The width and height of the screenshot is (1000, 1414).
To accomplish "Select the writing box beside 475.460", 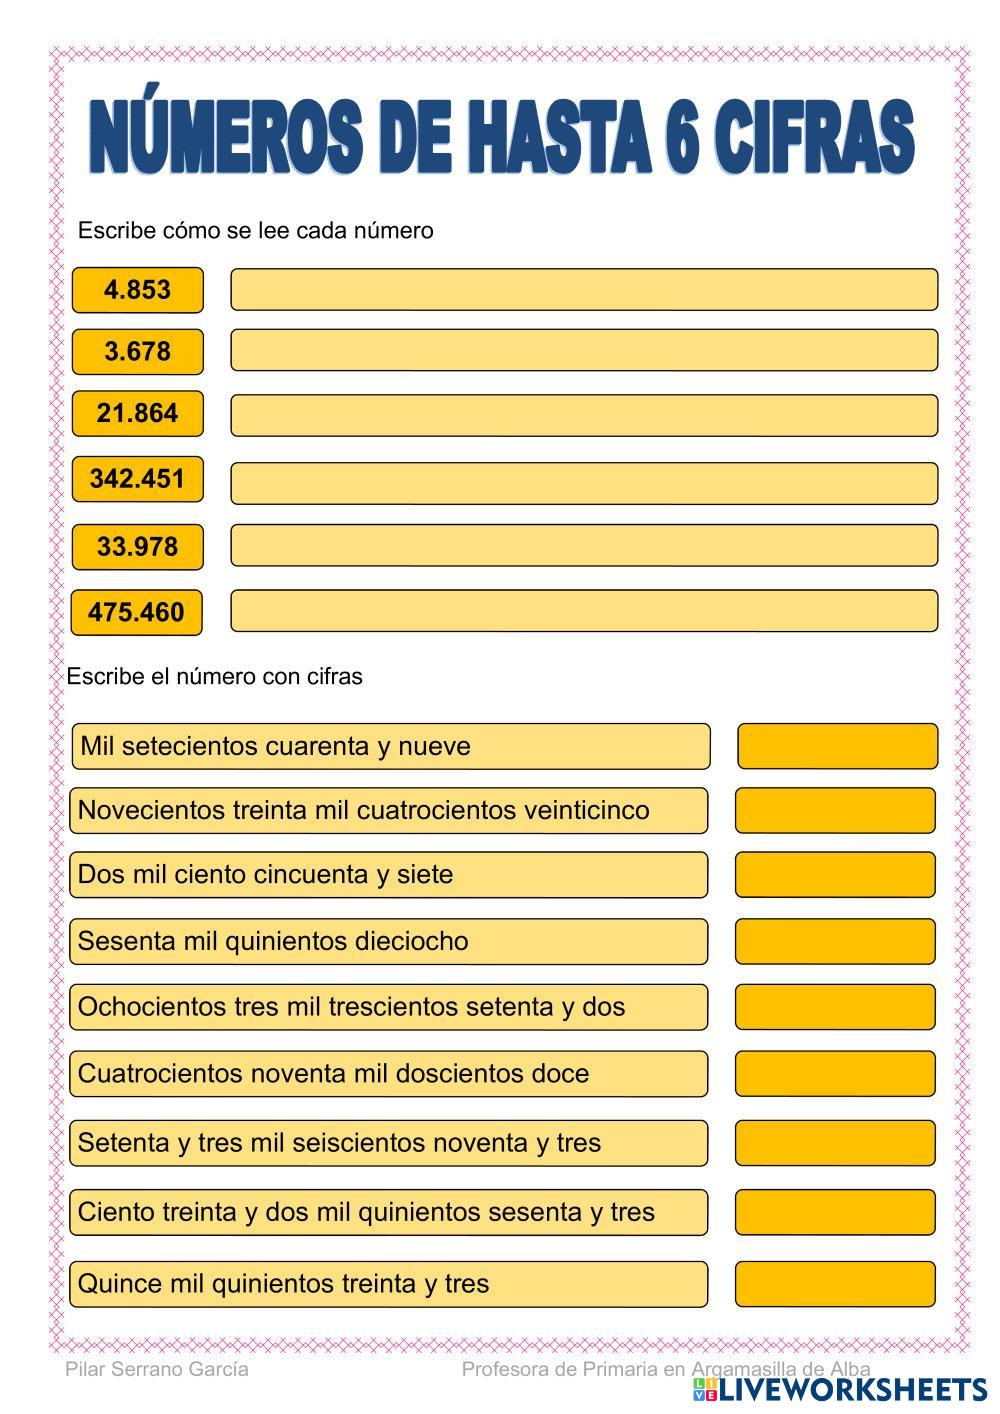I will pos(584,611).
